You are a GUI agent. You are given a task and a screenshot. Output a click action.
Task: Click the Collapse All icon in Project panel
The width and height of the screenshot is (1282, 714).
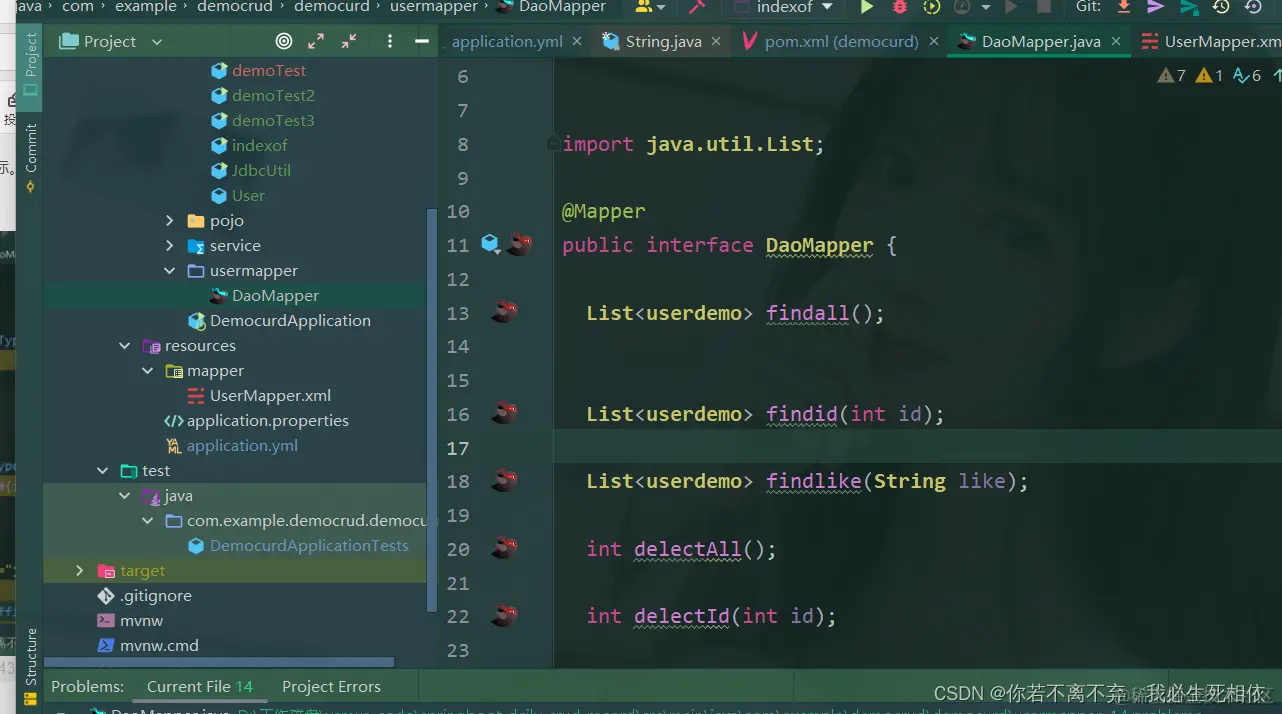349,41
